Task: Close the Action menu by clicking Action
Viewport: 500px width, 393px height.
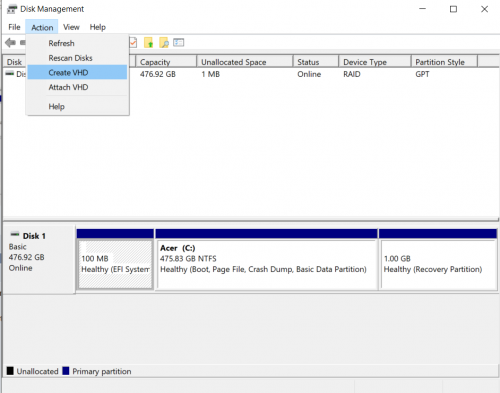Action: [x=42, y=27]
